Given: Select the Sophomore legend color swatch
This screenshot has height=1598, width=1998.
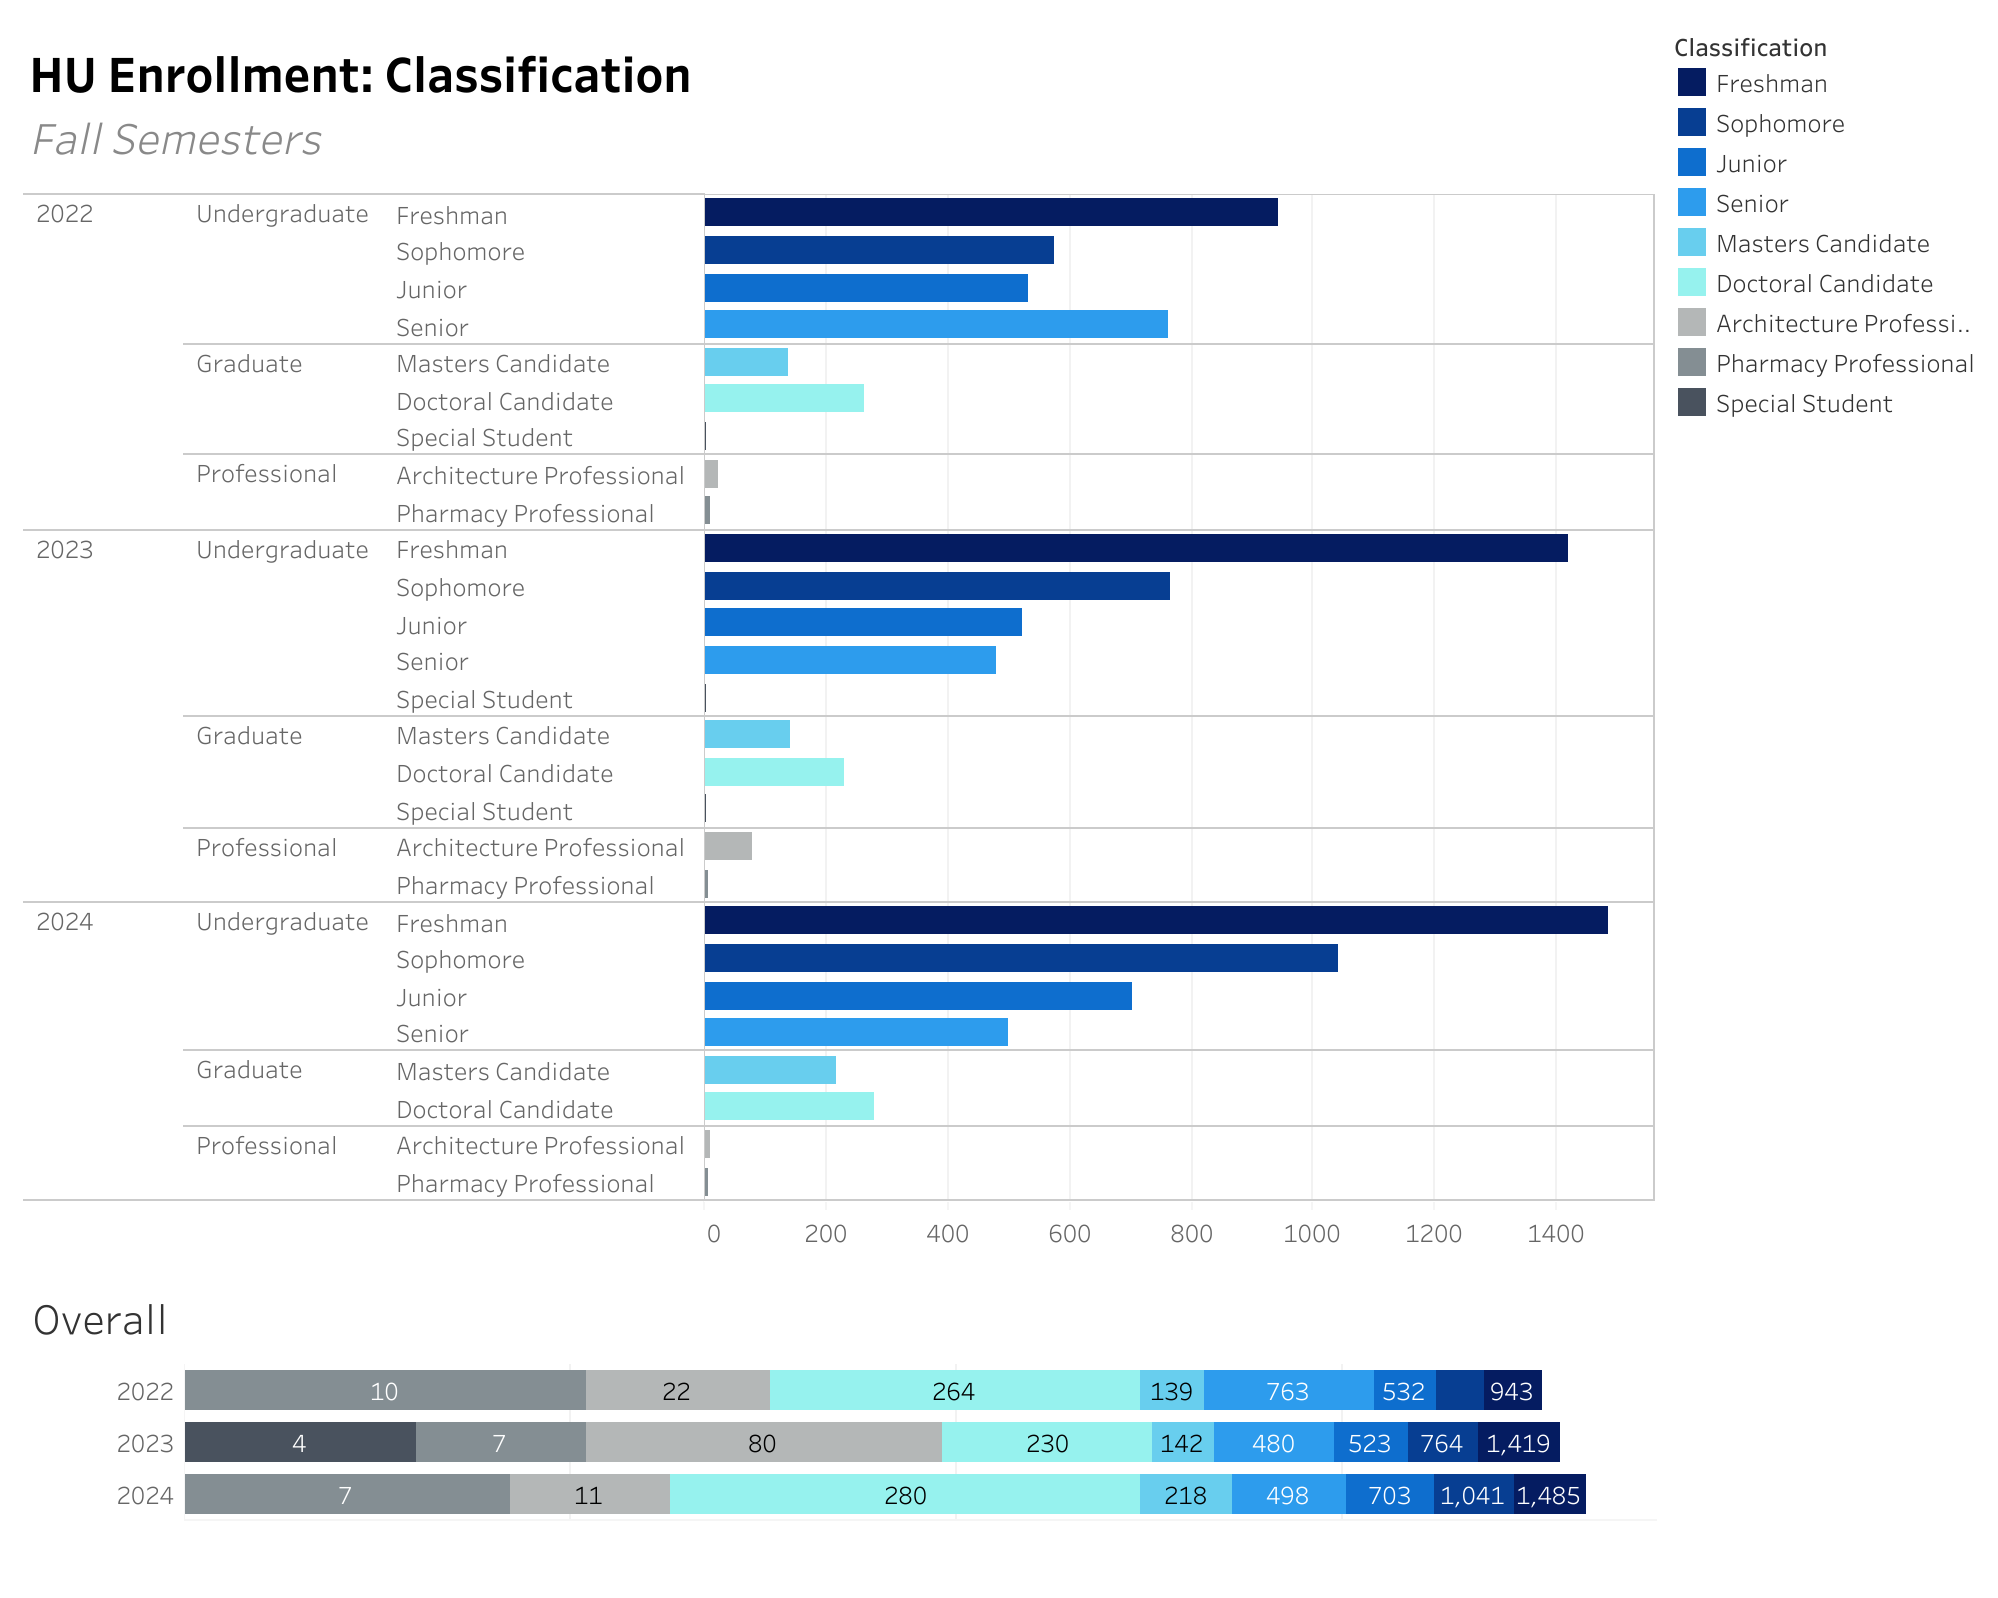Looking at the screenshot, I should 1691,123.
